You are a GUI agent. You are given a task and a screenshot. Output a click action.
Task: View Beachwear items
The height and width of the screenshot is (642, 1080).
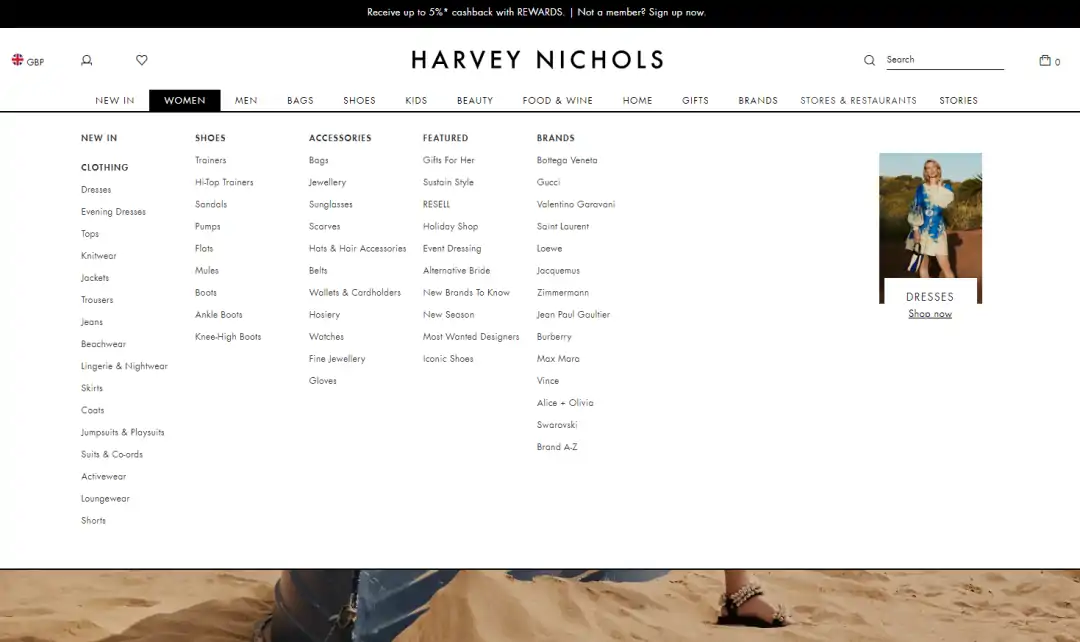[103, 344]
